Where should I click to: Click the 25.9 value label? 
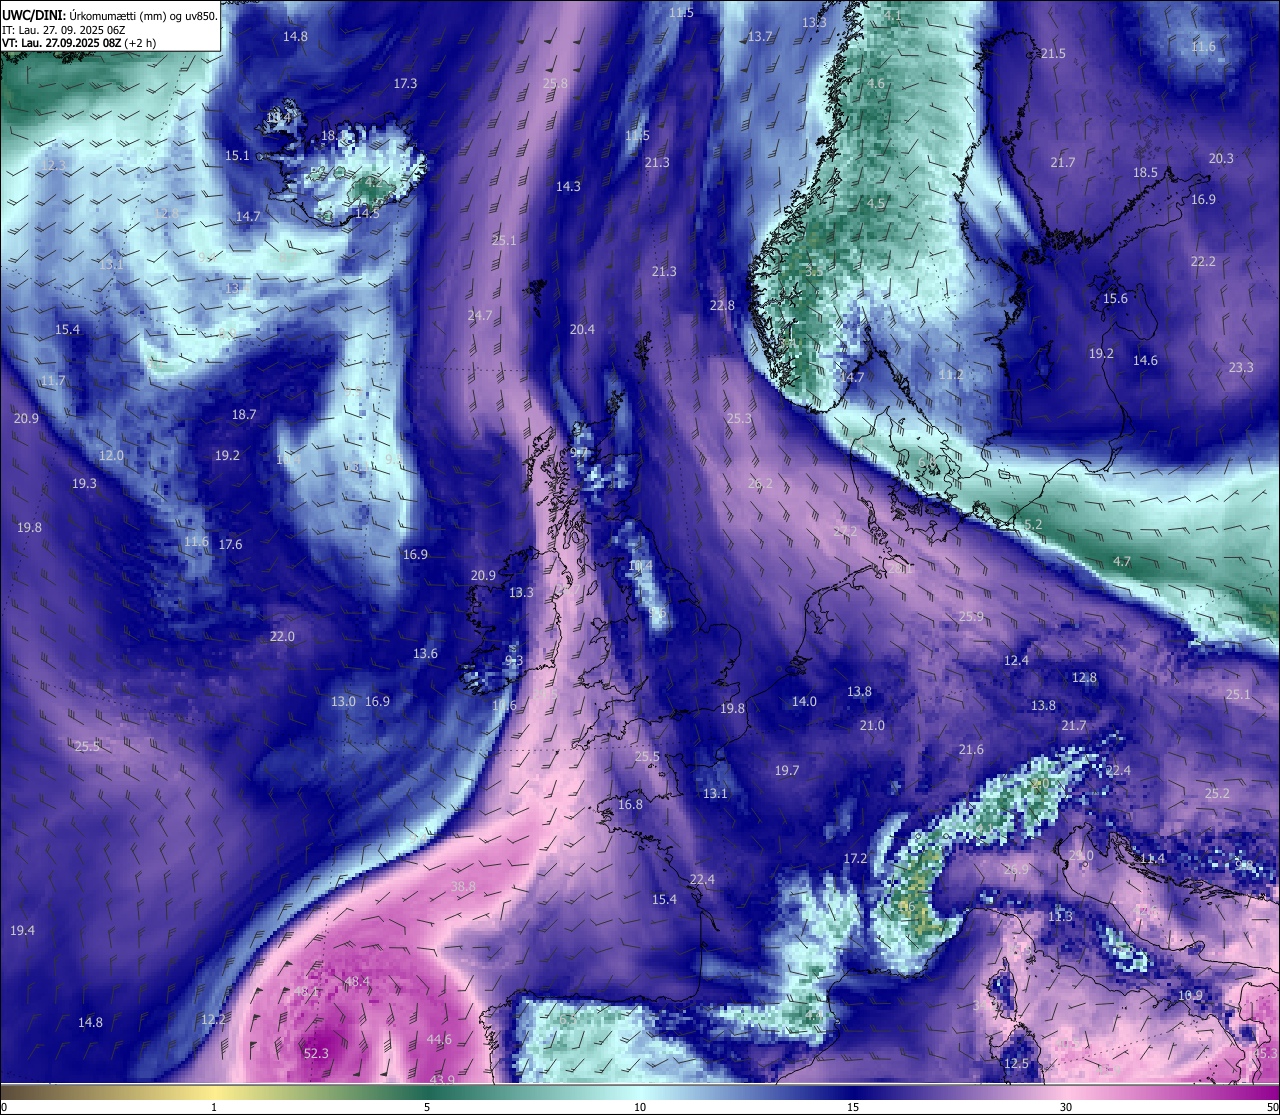tap(971, 616)
